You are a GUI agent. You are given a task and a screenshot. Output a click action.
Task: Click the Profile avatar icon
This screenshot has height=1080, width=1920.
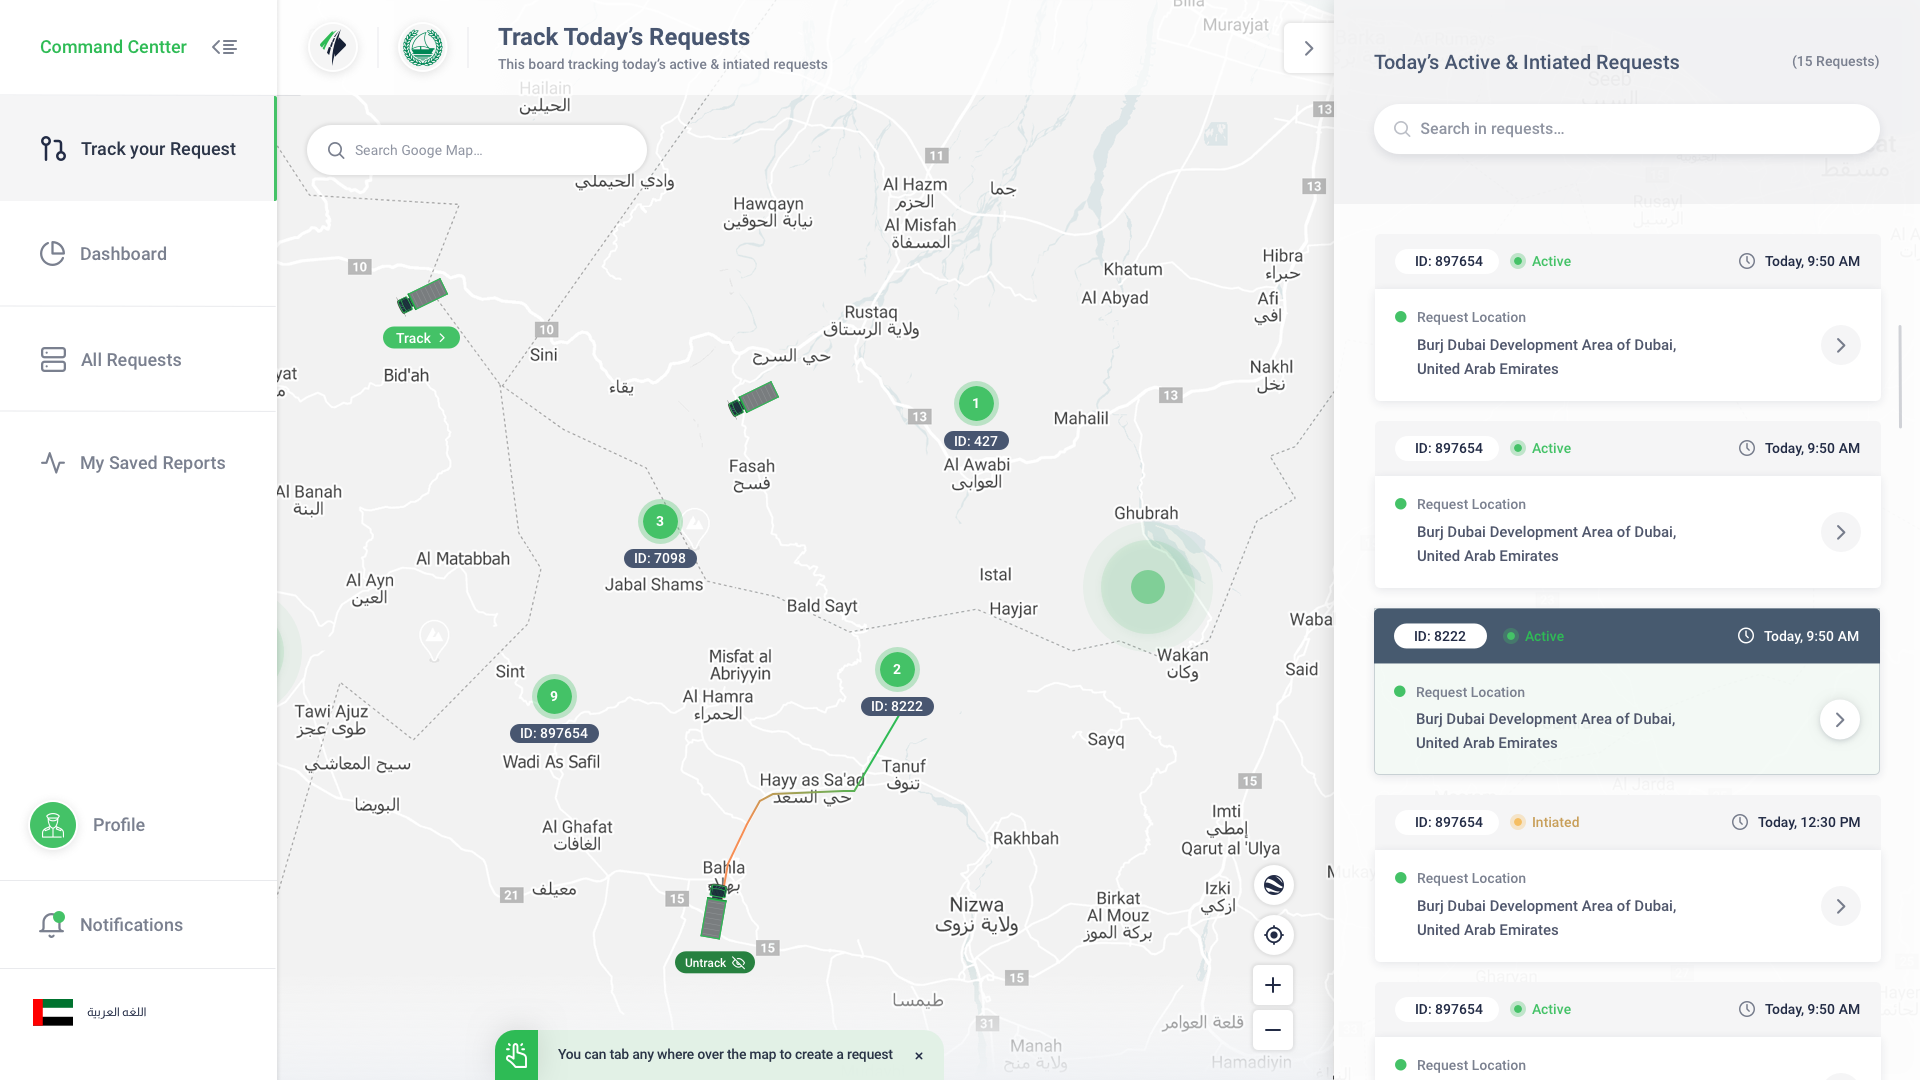[53, 825]
